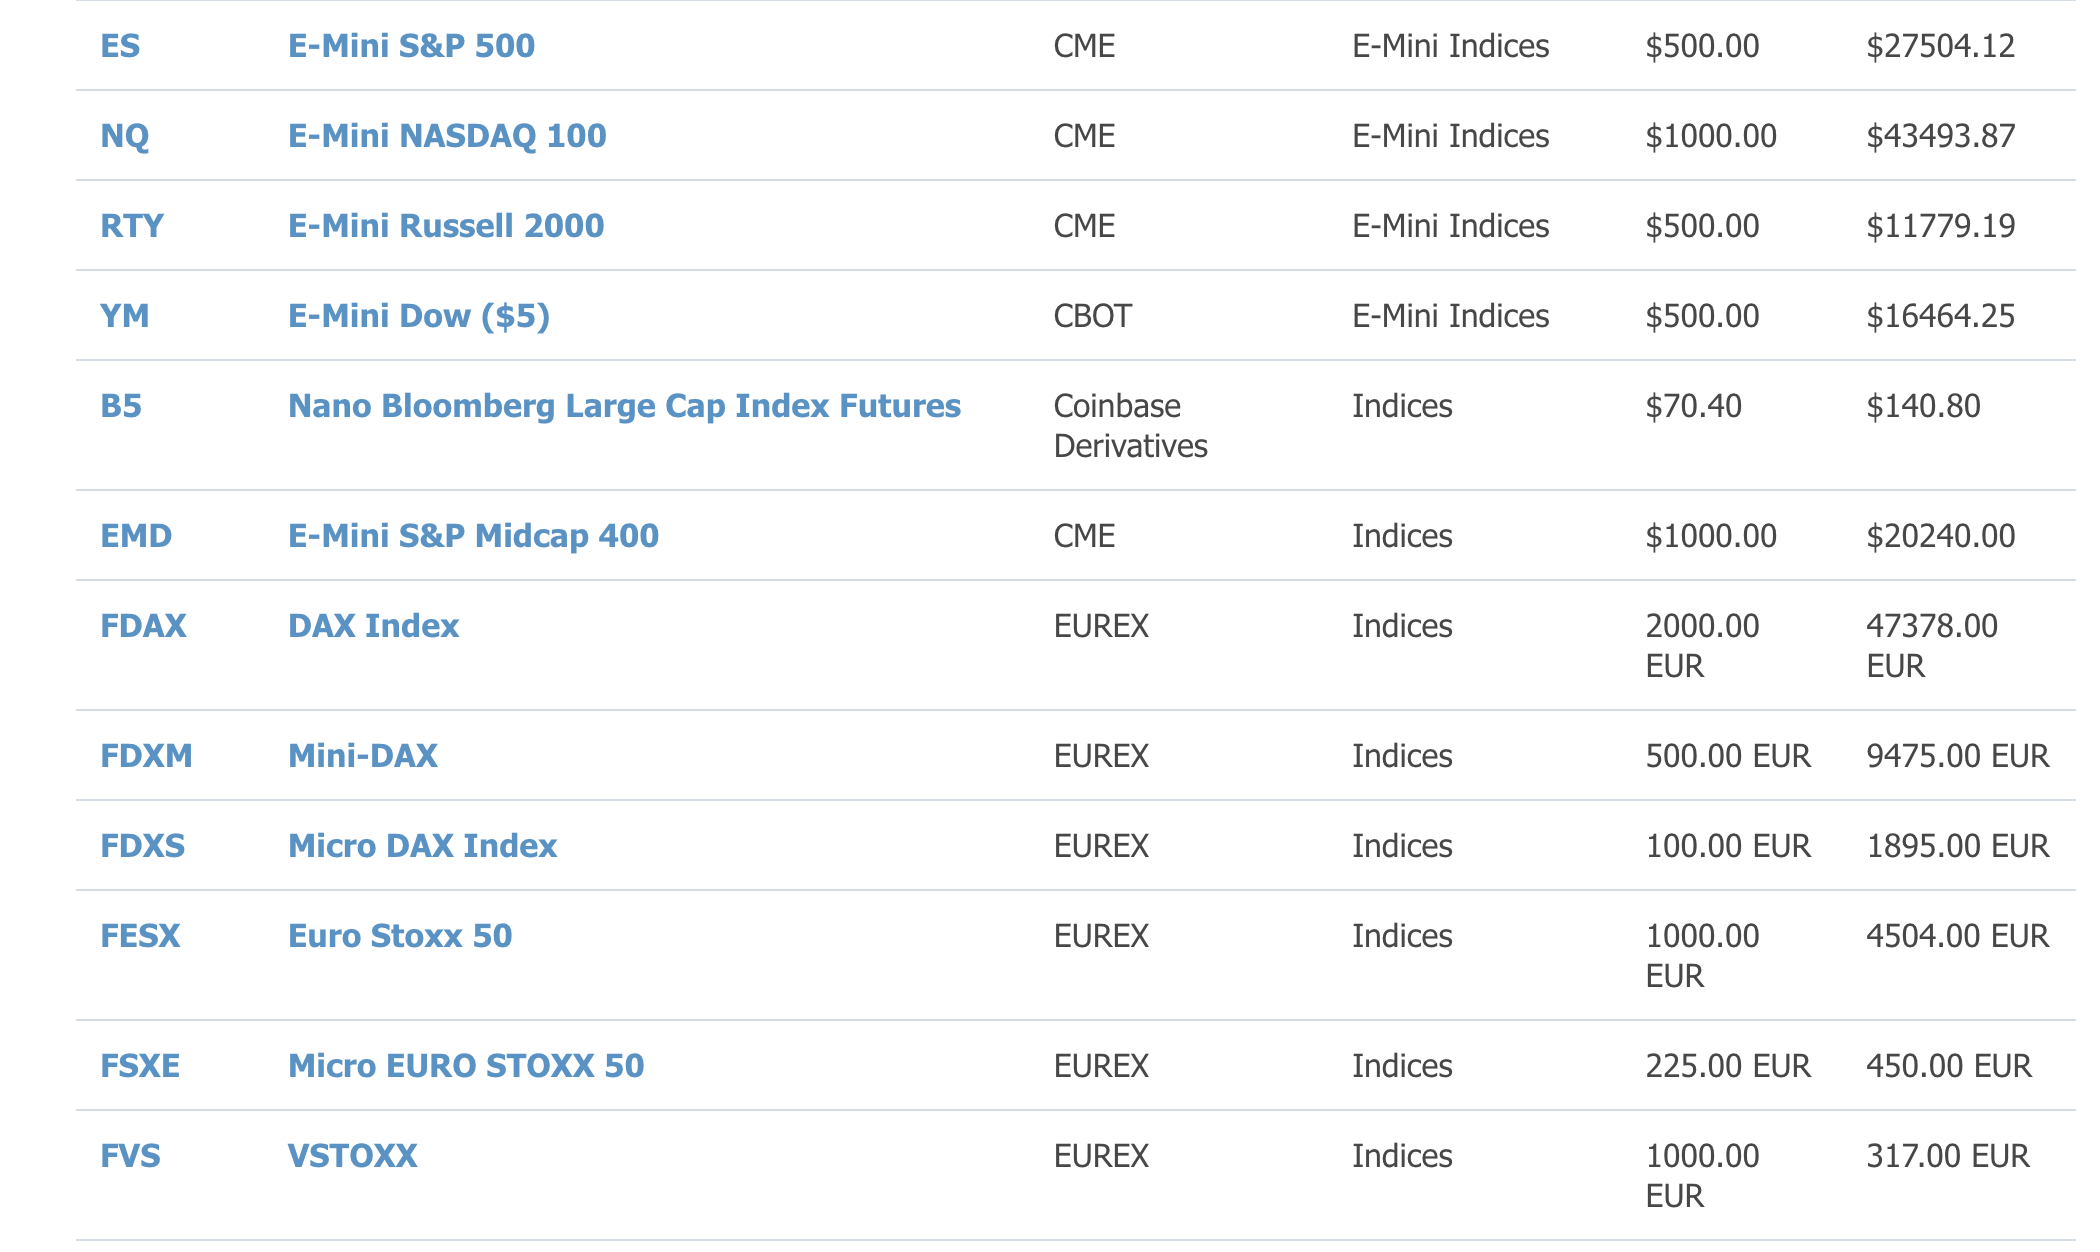Viewport: 2100px width, 1252px height.
Task: Select the 47378.00 EUR value
Action: tap(1932, 646)
